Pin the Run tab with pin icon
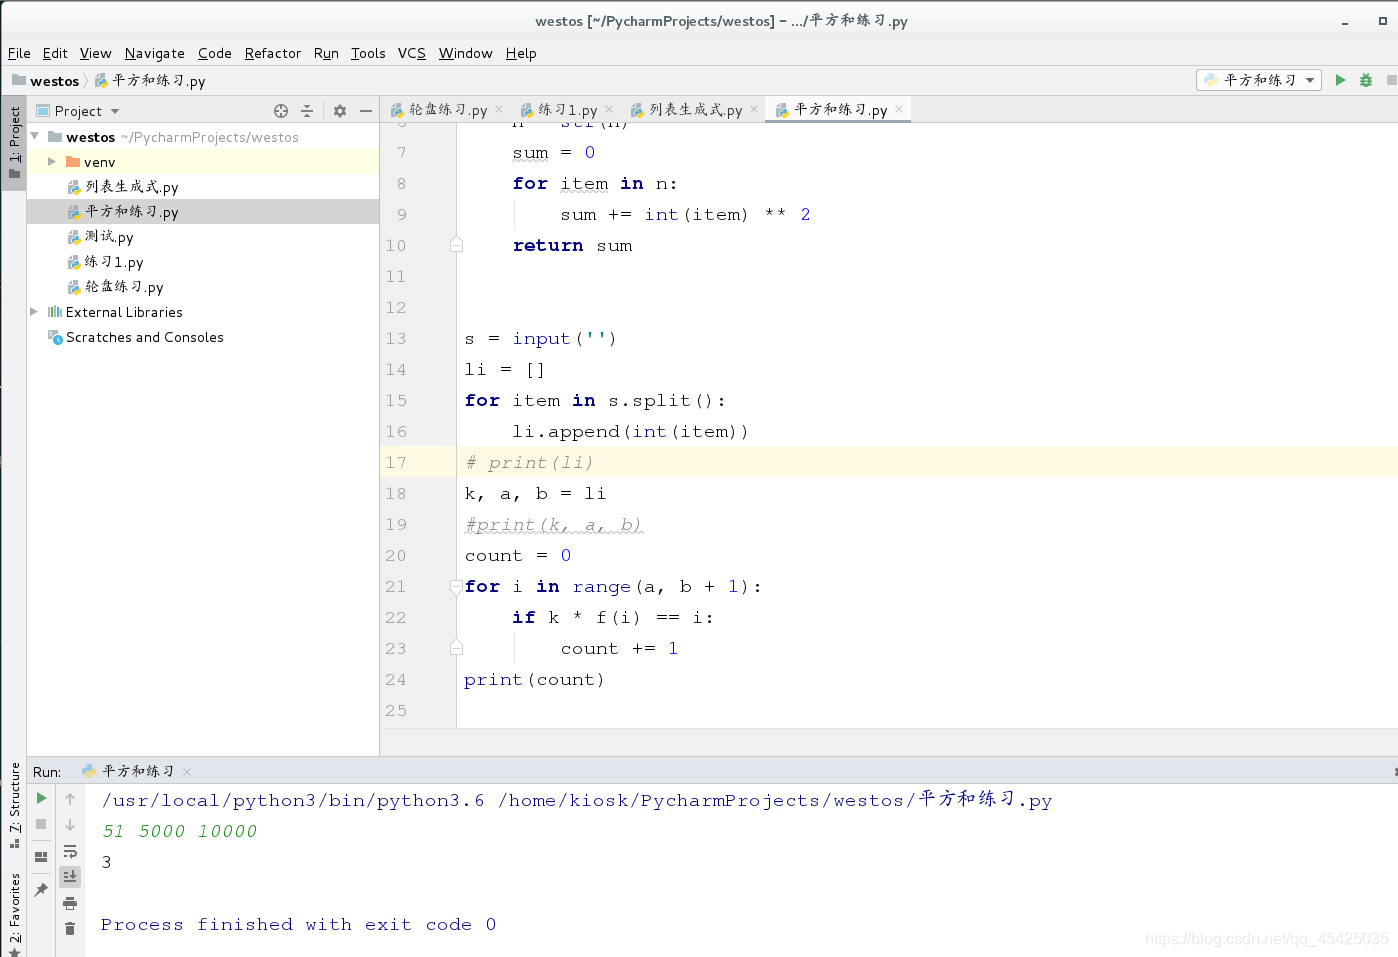The image size is (1398, 957). pos(41,889)
